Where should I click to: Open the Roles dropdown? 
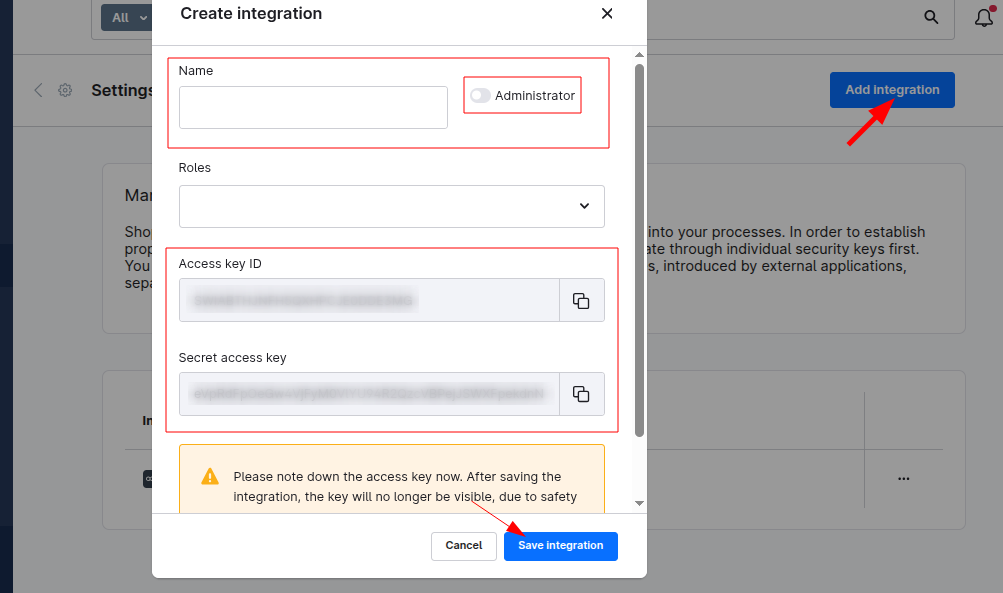391,206
